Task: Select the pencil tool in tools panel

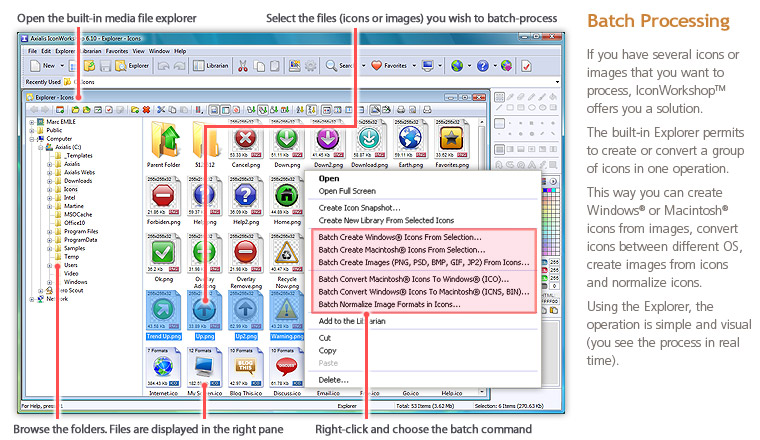Action: [532, 97]
